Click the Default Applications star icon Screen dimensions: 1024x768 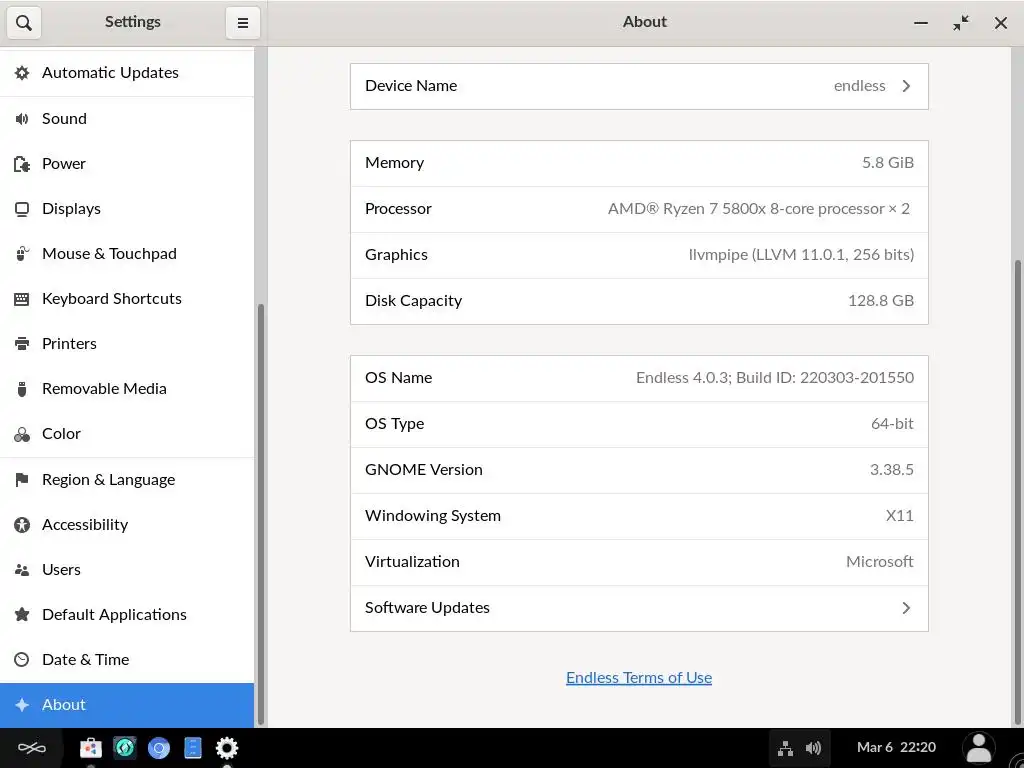(x=22, y=615)
